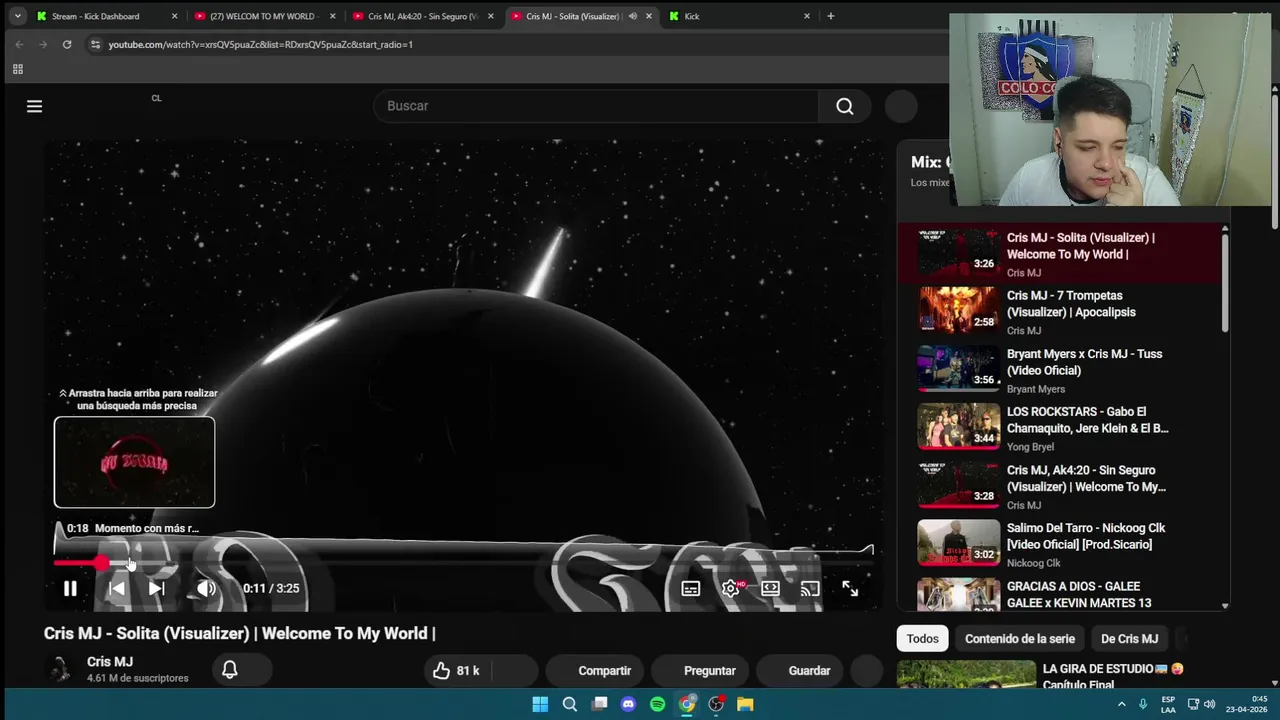Screen dimensions: 1280x720
Task: Open File Explorer from the taskbar
Action: click(745, 704)
